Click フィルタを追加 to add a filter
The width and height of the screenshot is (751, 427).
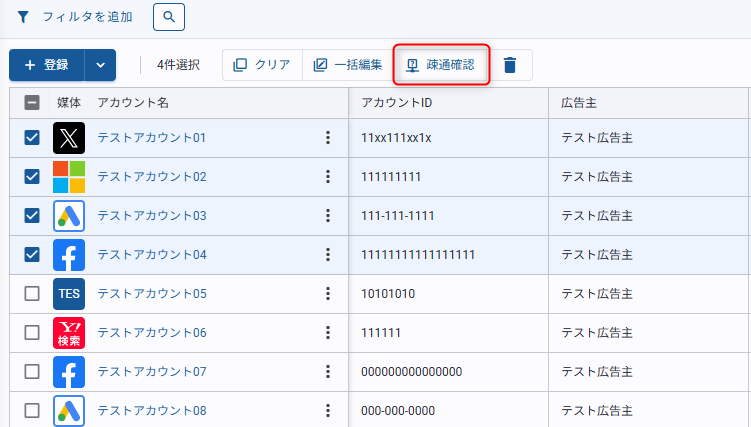click(75, 17)
